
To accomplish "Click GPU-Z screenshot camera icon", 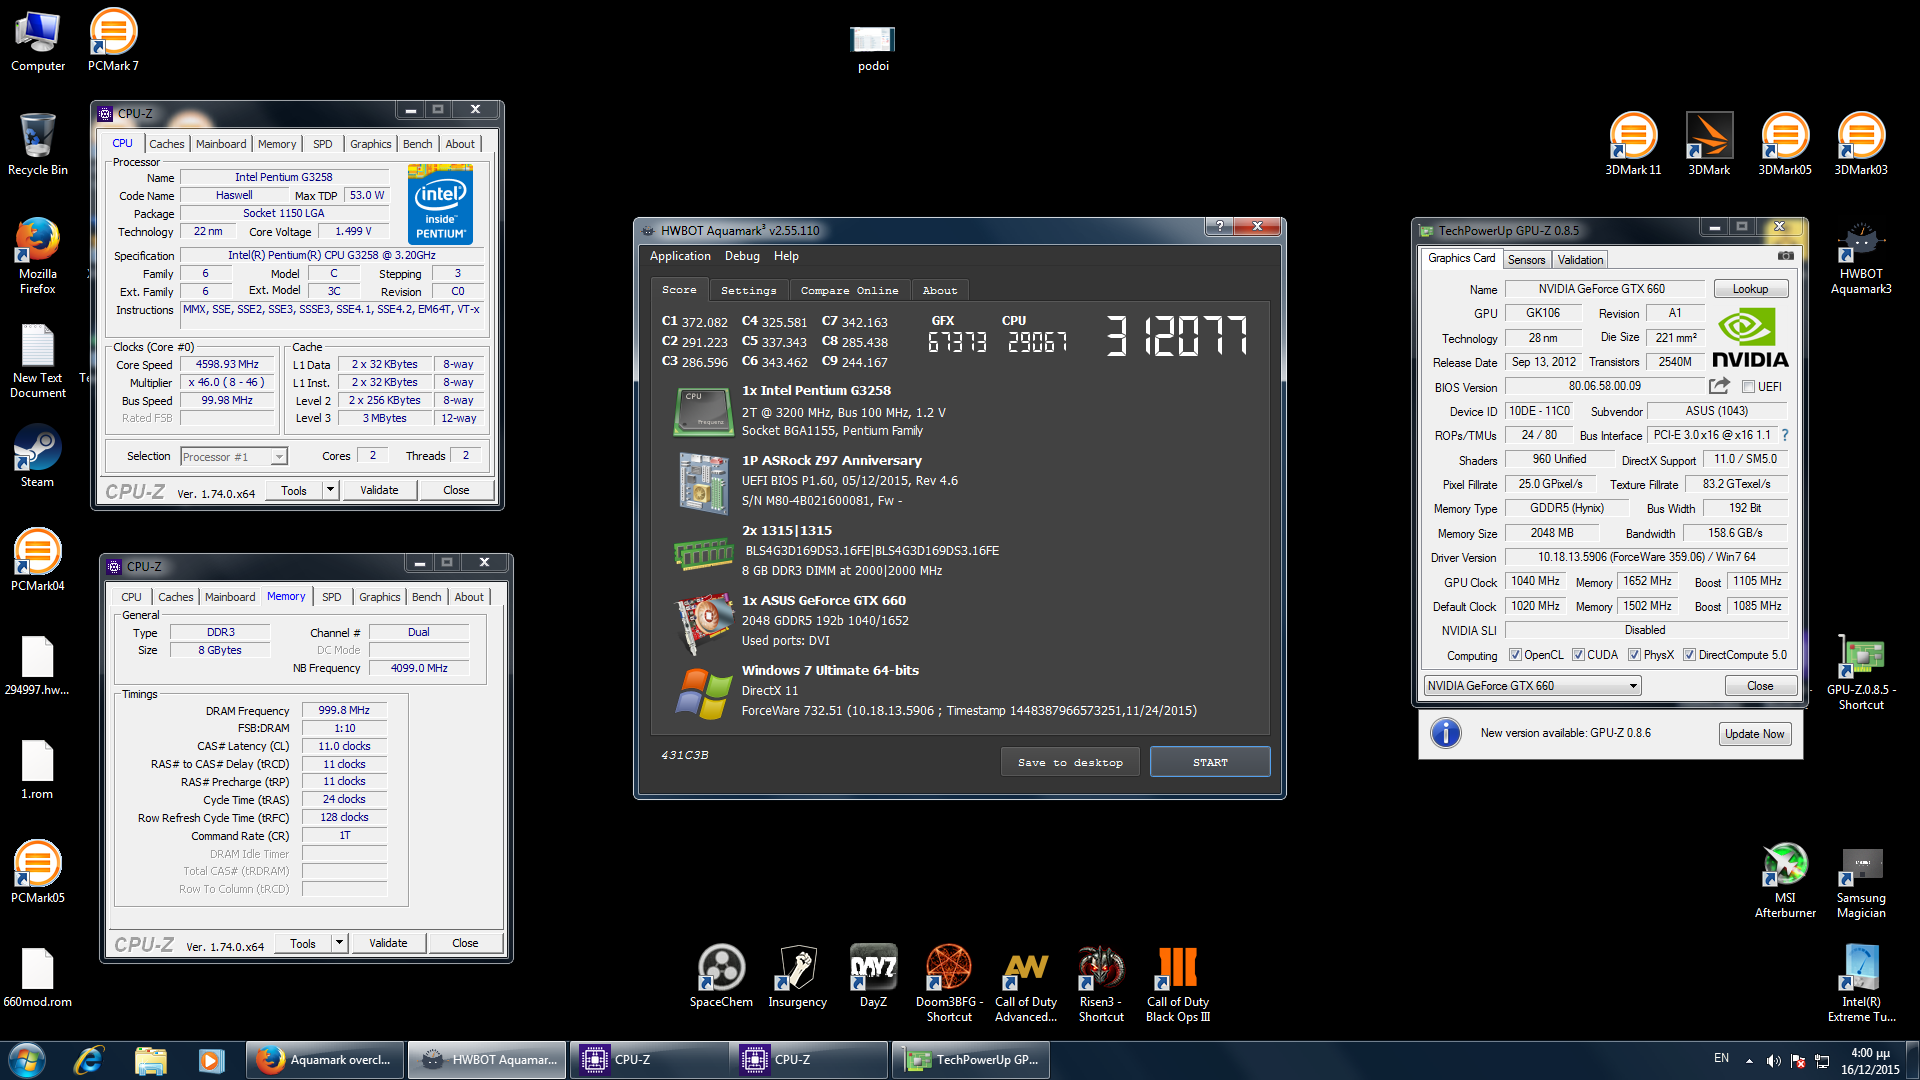I will tap(1785, 257).
